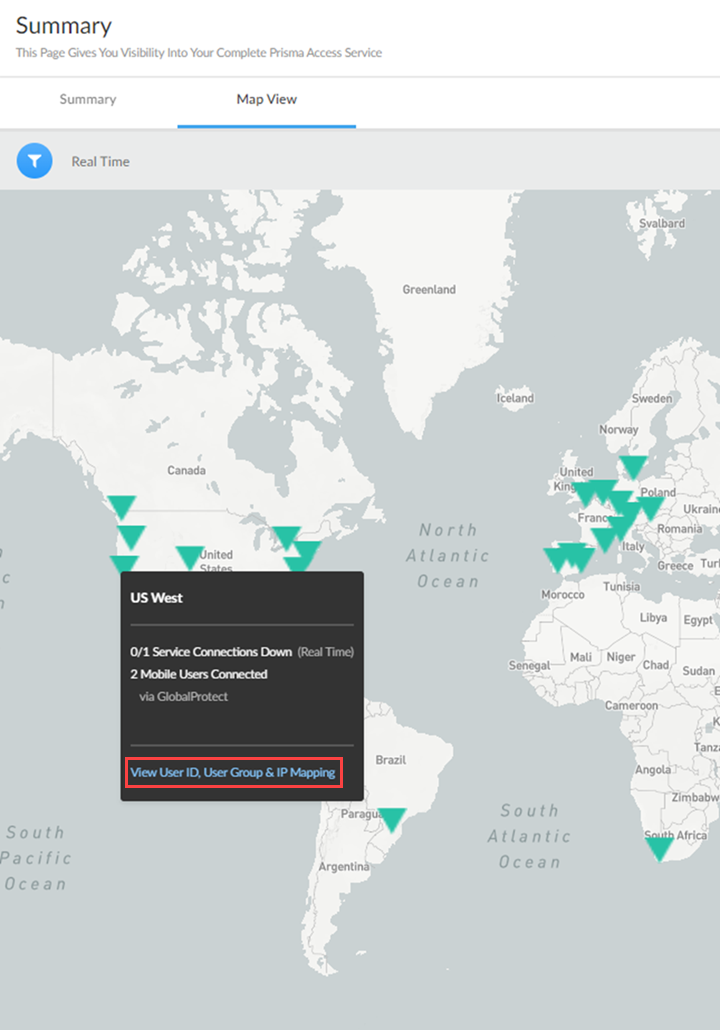The height and width of the screenshot is (1030, 720).
Task: Click the US West popup title
Action: tap(157, 598)
